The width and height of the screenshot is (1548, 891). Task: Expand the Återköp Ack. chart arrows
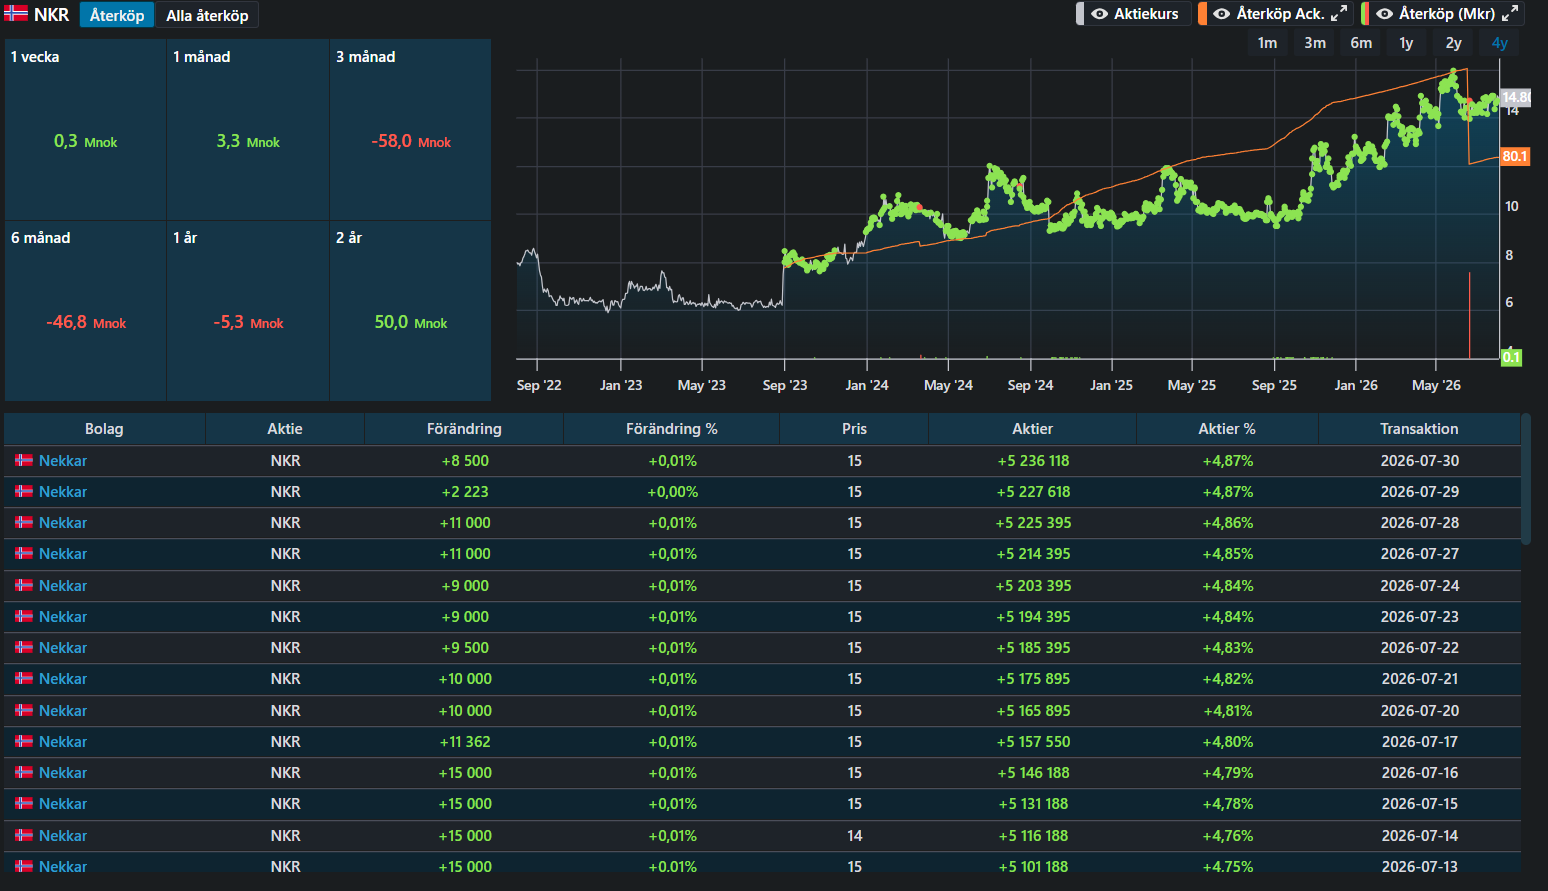(1339, 14)
